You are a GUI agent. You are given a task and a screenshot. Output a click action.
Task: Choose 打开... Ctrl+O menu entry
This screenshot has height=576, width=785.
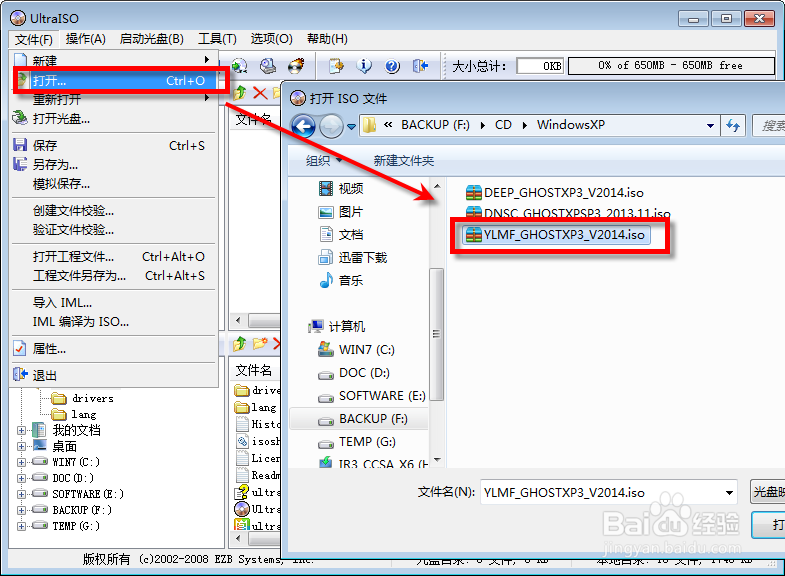point(115,81)
